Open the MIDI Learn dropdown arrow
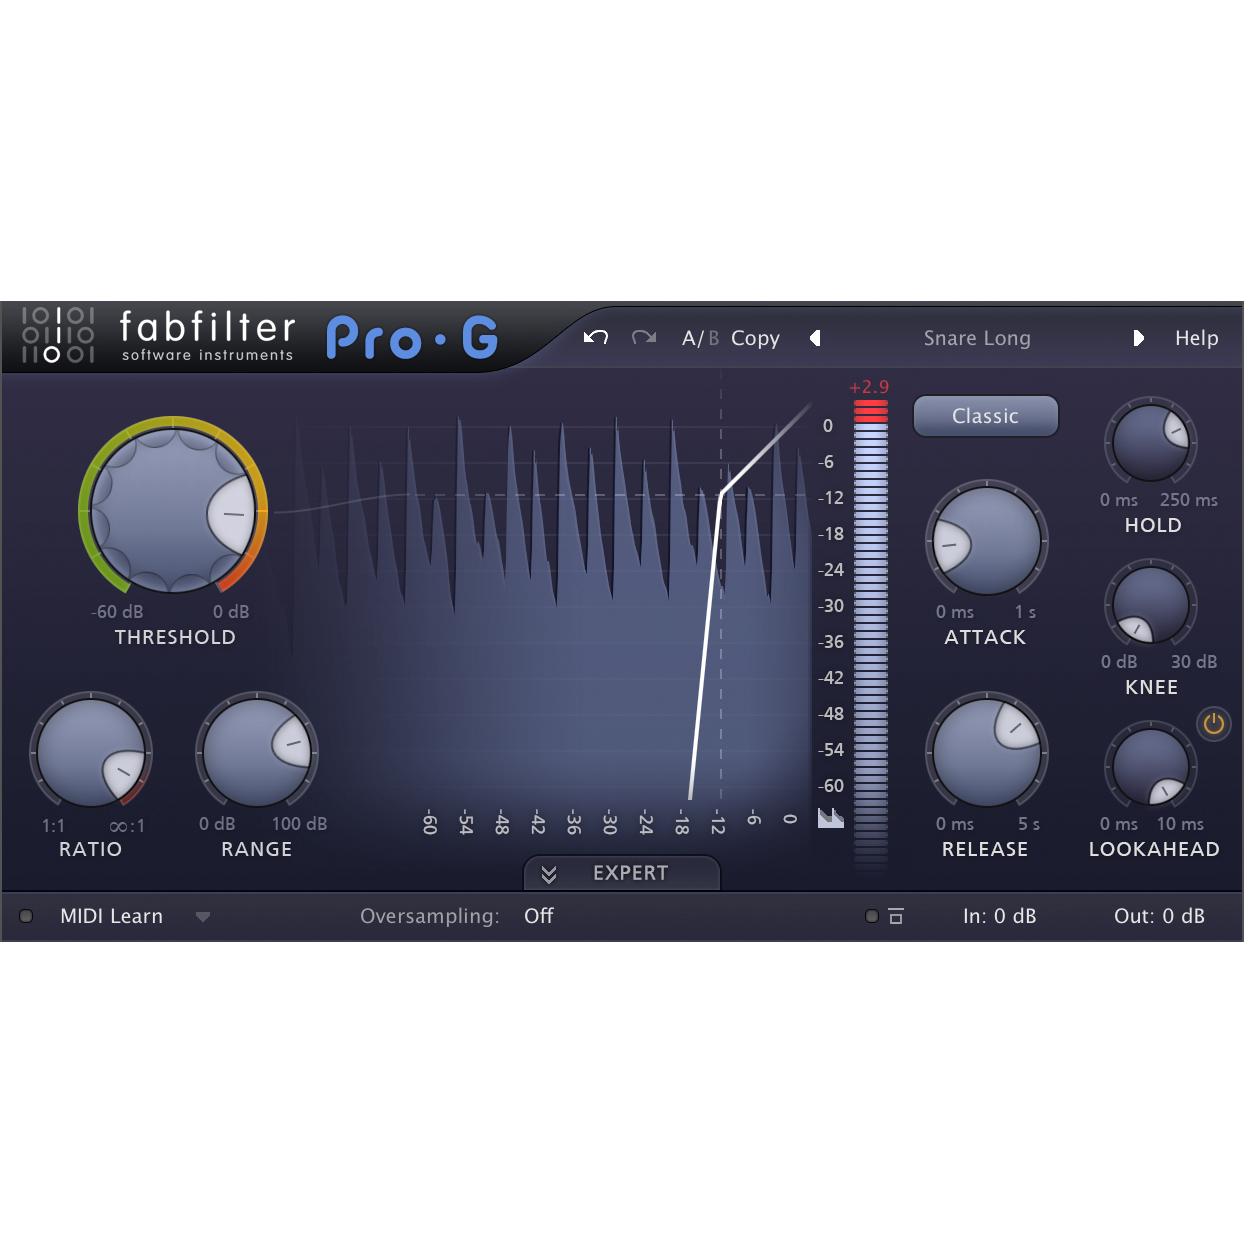The width and height of the screenshot is (1244, 1244). click(203, 917)
